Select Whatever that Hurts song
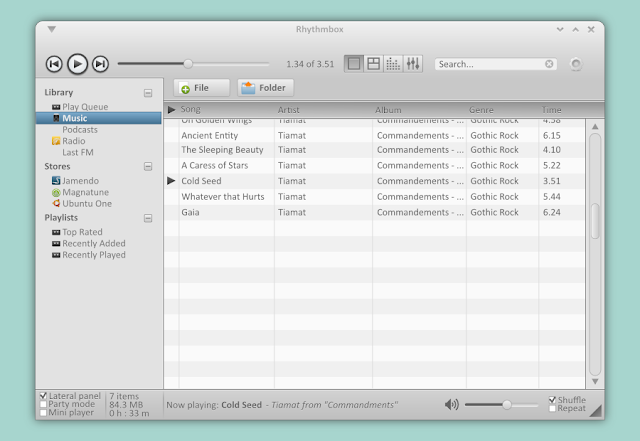Image resolution: width=640 pixels, height=441 pixels. tap(374, 197)
